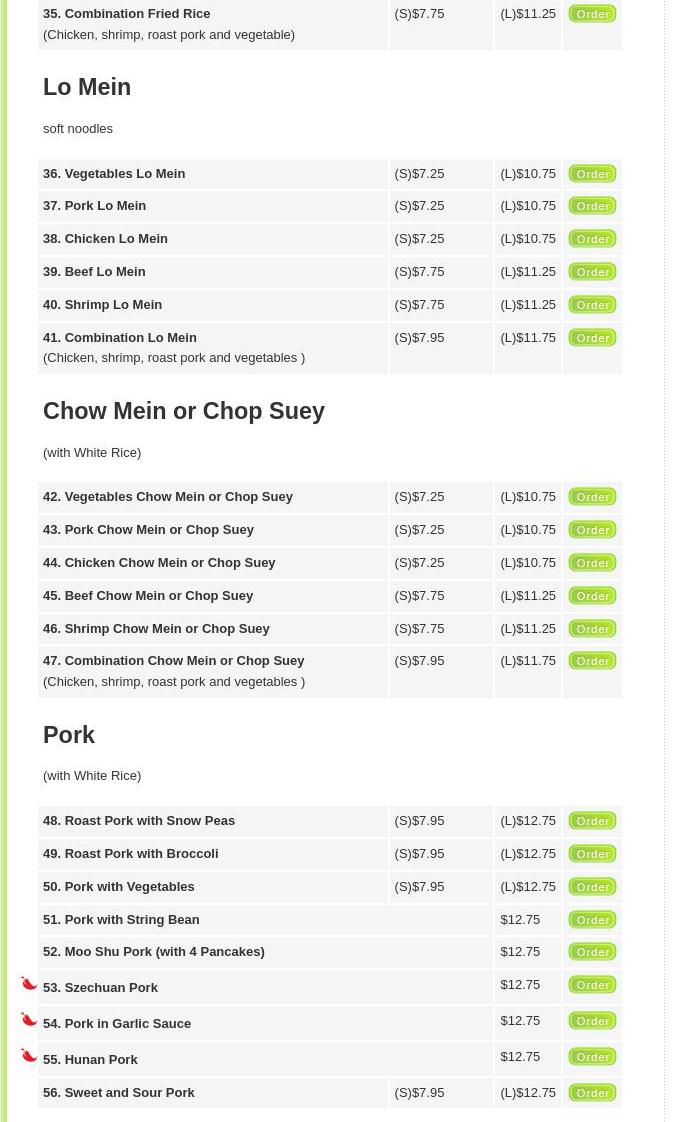Order Shrimp Lo Mein
The height and width of the screenshot is (1122, 699).
click(592, 305)
